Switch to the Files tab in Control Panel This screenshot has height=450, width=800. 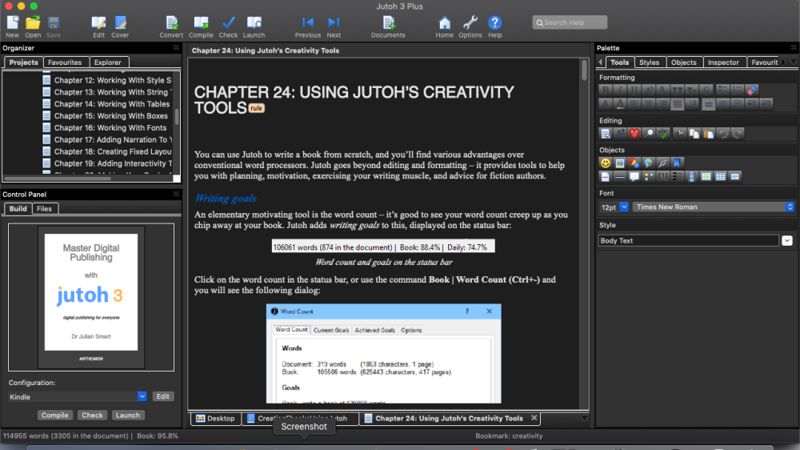tap(44, 209)
